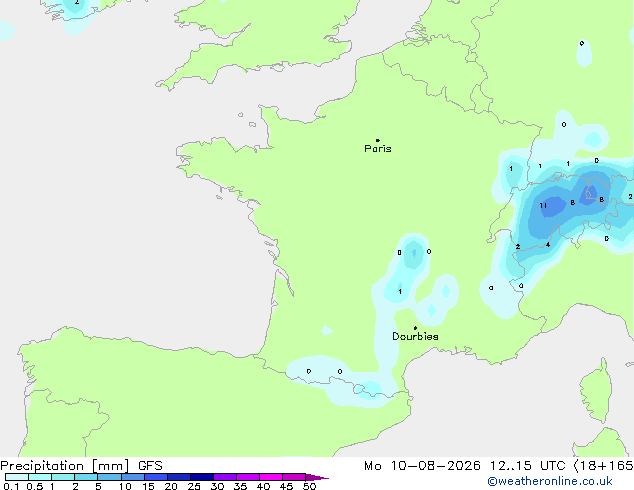Image resolution: width=634 pixels, height=490 pixels.
Task: Click legend tick label '50'
Action: point(309,486)
